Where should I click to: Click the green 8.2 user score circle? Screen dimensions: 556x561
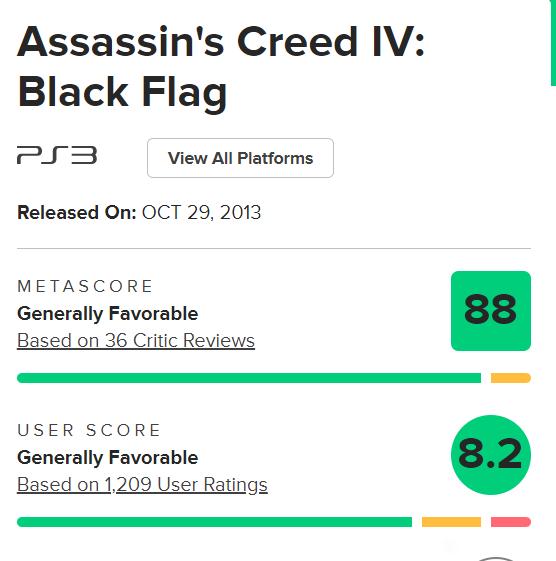(491, 455)
